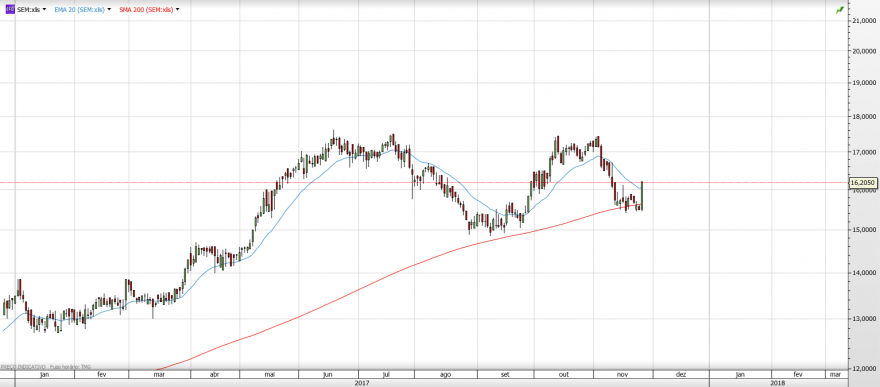Click the 12,0000 price axis label
The height and width of the screenshot is (387, 880).
click(x=864, y=369)
